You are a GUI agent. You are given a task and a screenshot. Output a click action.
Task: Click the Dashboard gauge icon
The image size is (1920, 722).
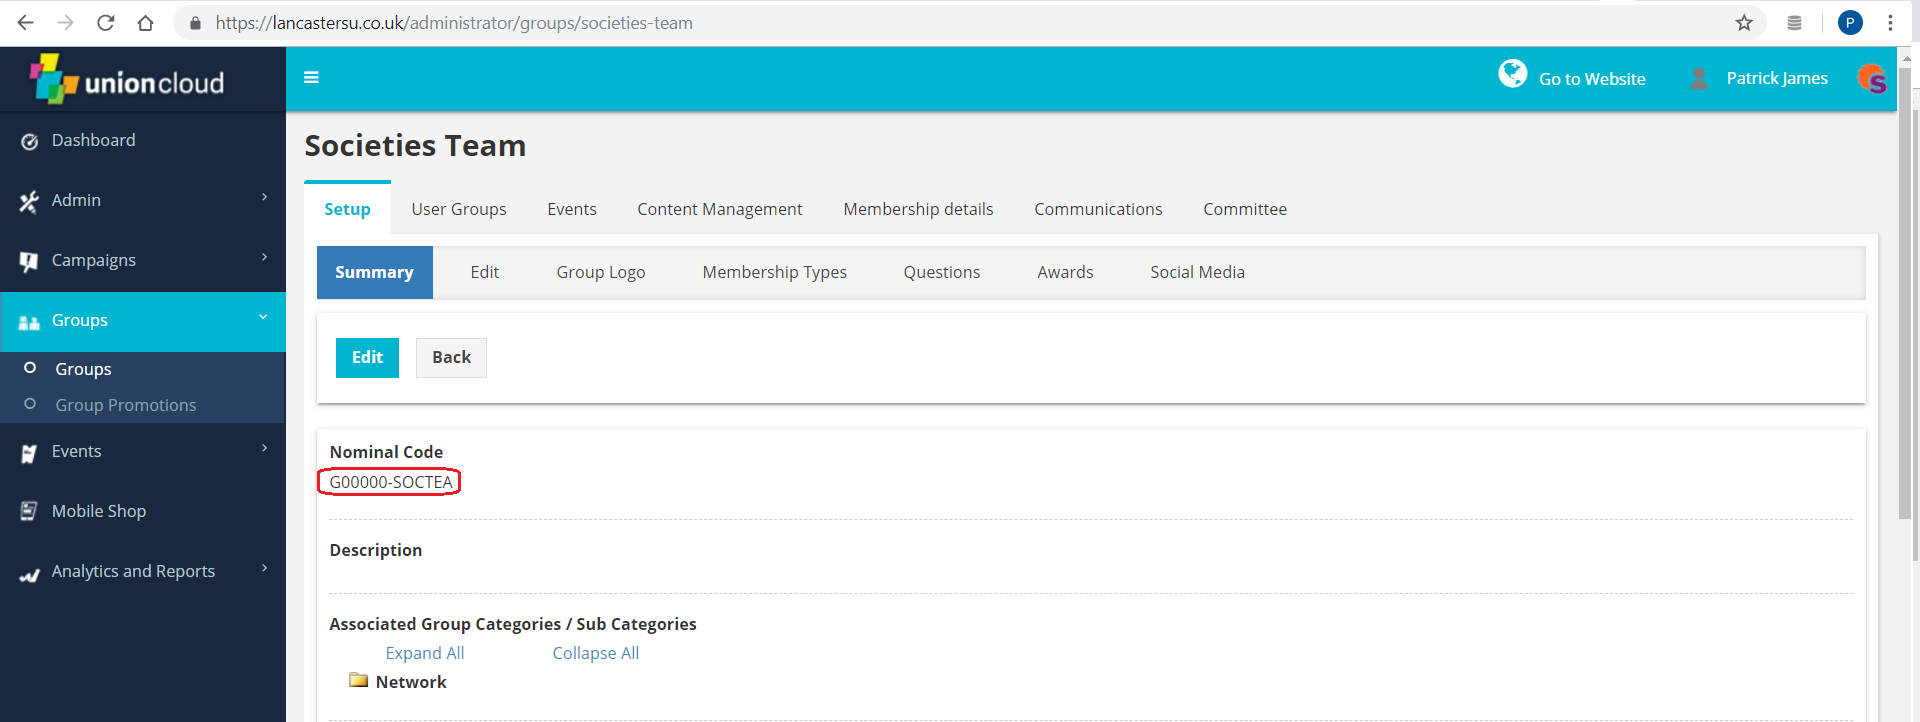click(30, 141)
